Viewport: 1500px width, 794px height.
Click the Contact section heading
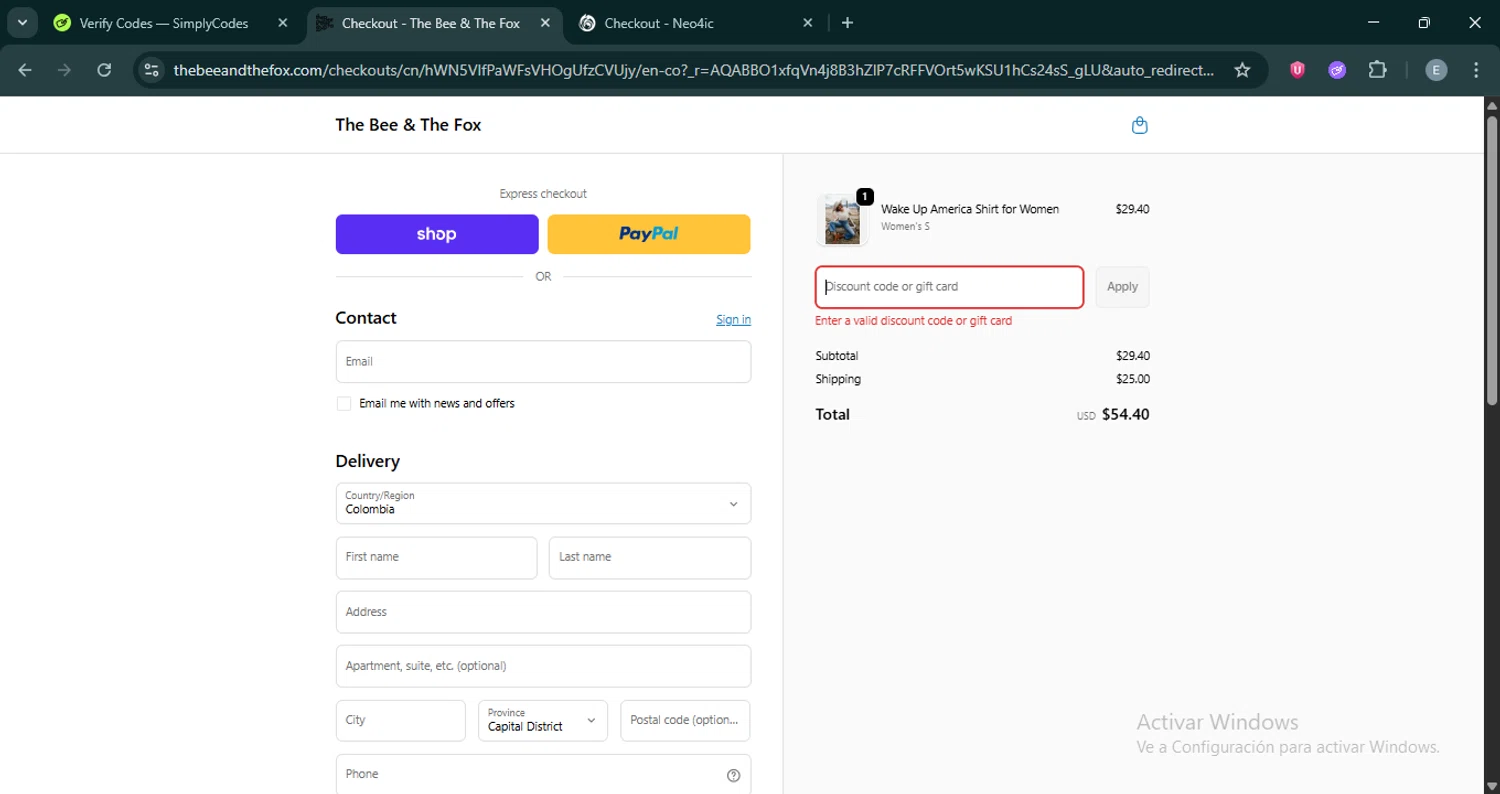366,318
